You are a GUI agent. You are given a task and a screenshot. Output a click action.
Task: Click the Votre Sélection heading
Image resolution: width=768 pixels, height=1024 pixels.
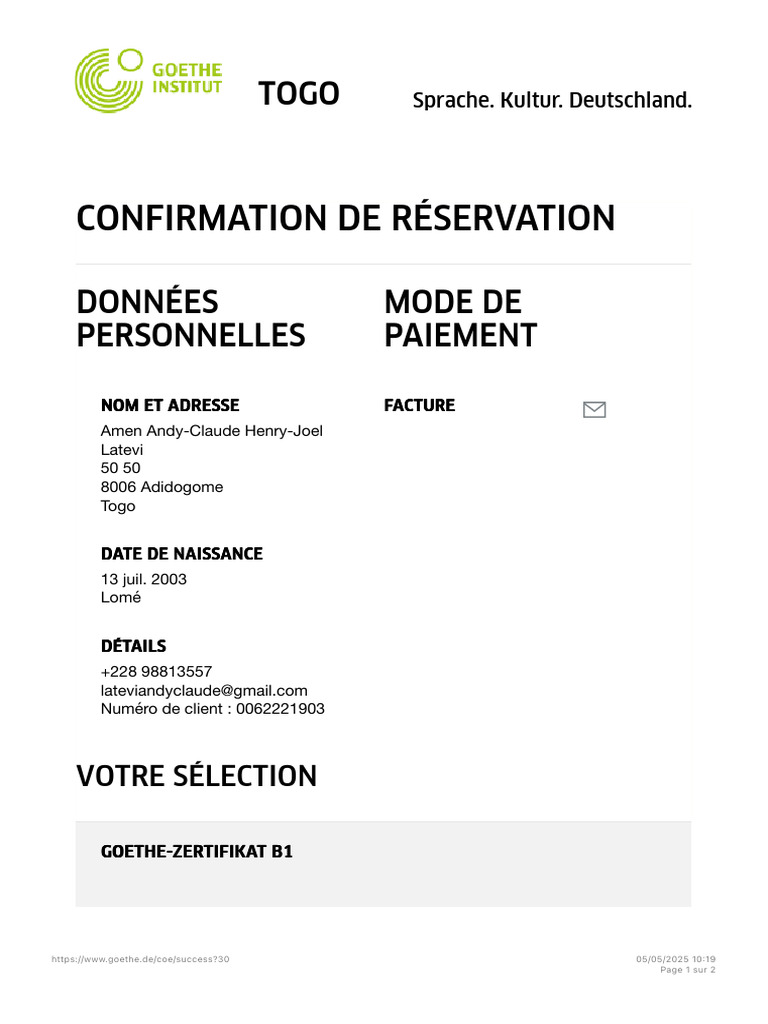click(197, 775)
